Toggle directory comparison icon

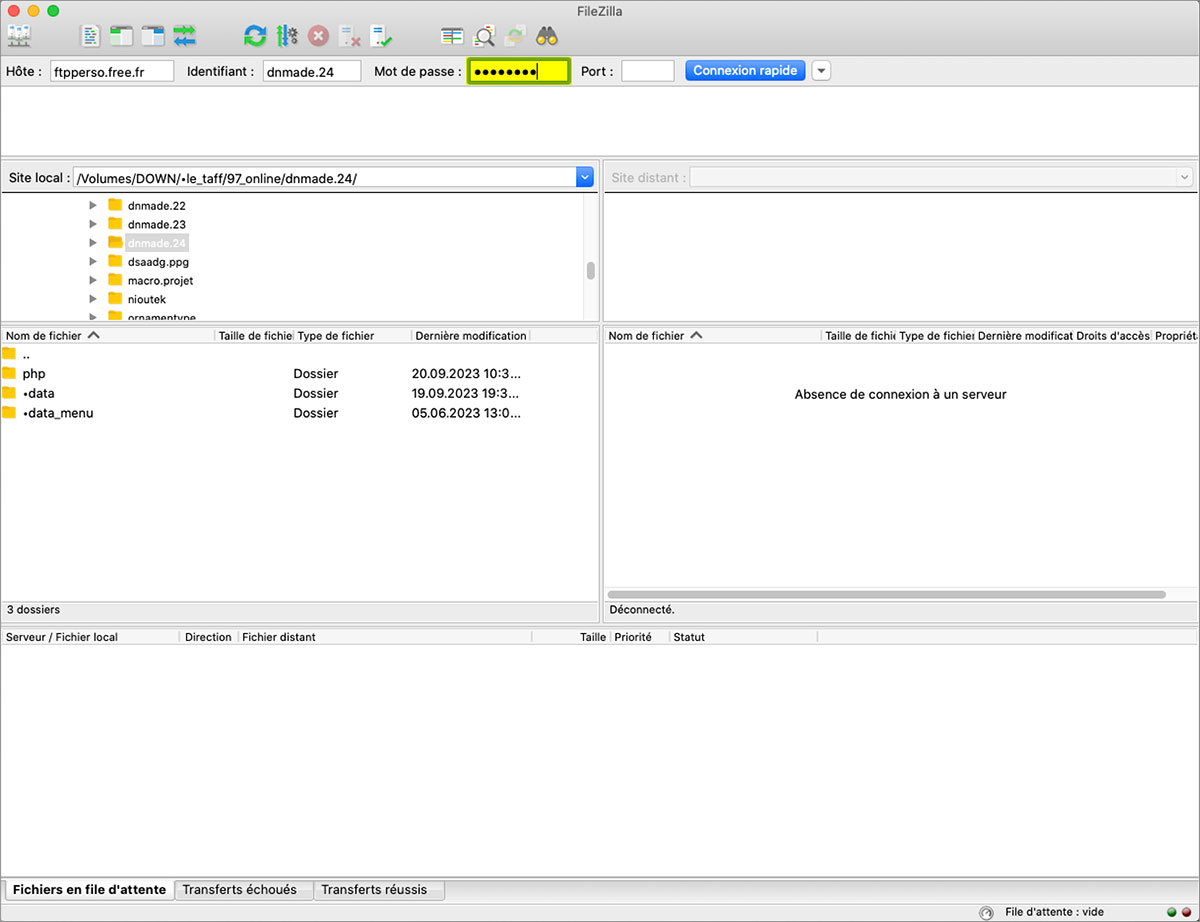pos(484,36)
